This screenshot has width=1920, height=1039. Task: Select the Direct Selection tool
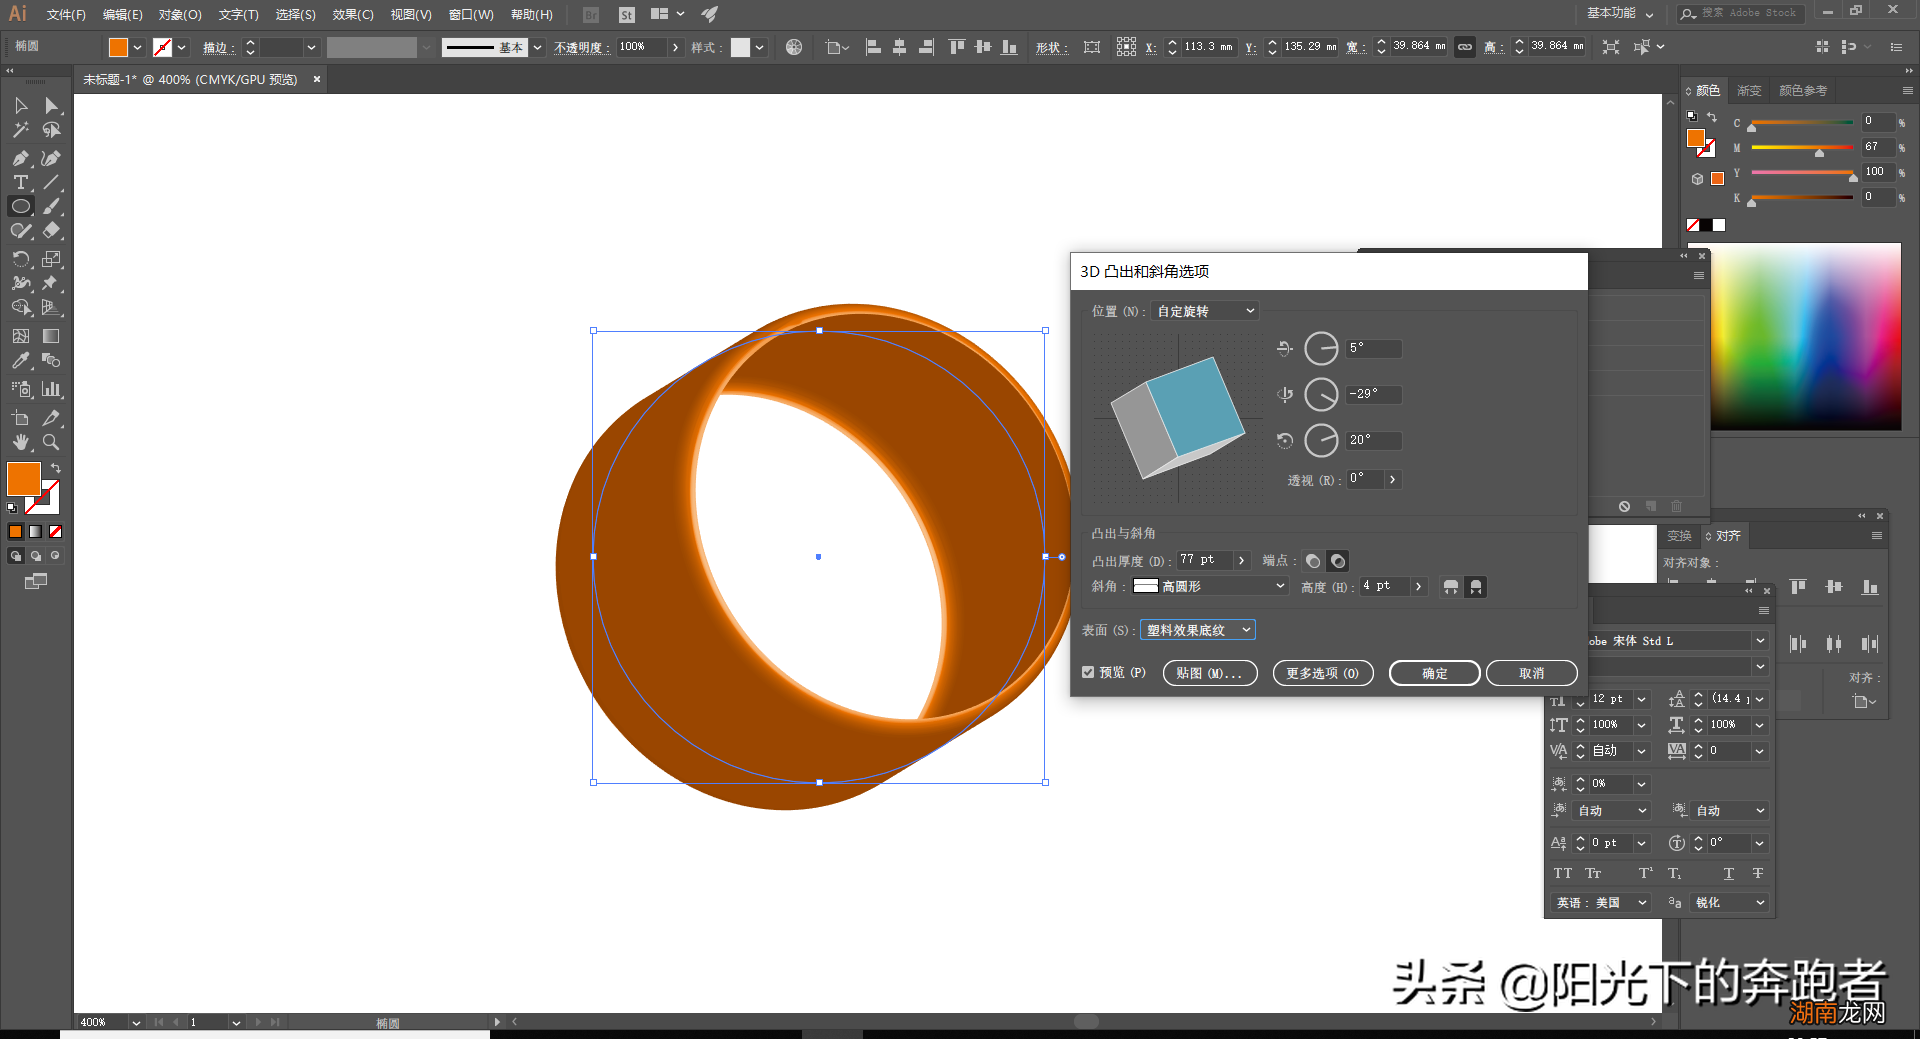pyautogui.click(x=51, y=106)
